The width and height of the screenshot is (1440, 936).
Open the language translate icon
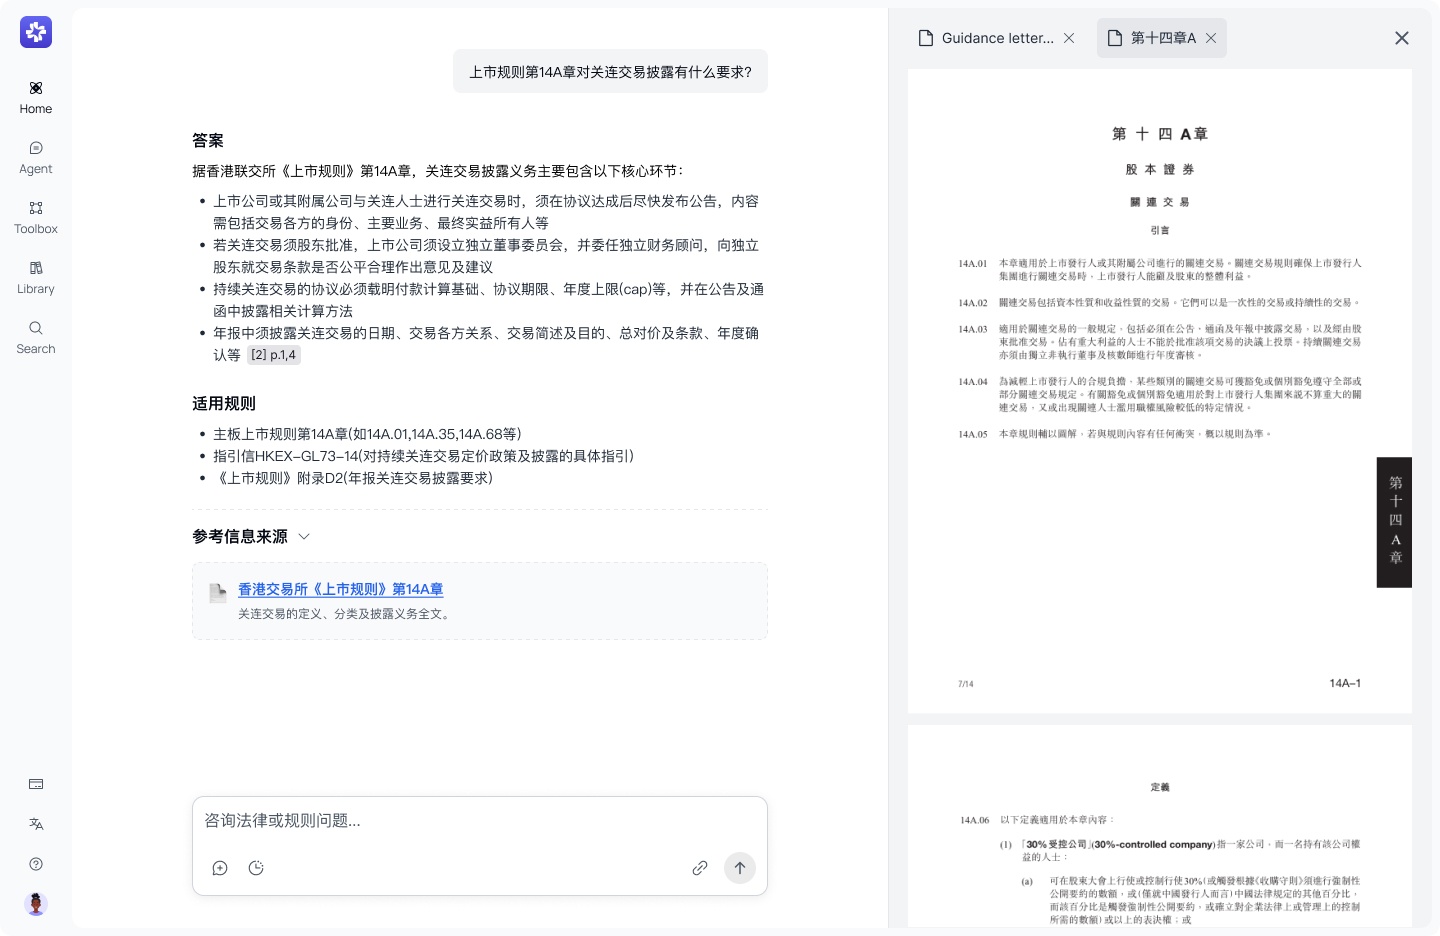pyautogui.click(x=36, y=824)
